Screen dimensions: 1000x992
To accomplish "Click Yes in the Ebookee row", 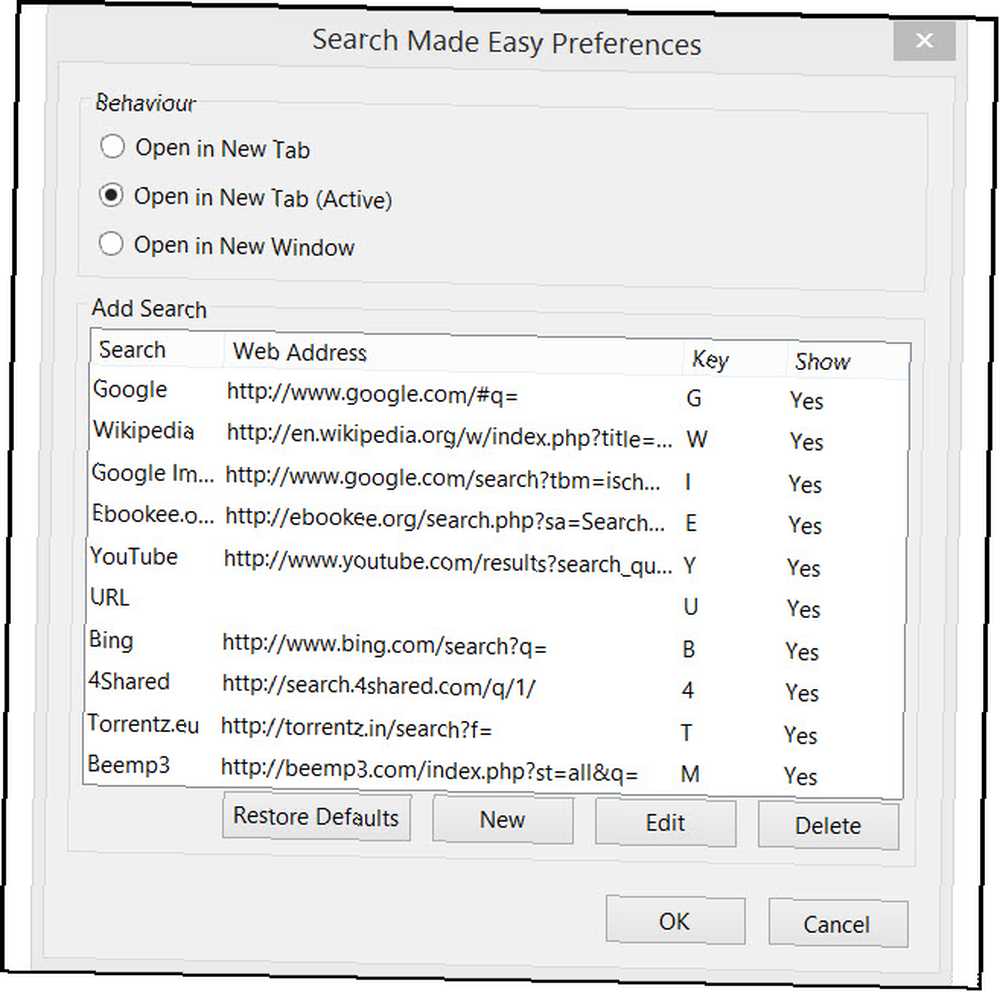I will [x=805, y=525].
